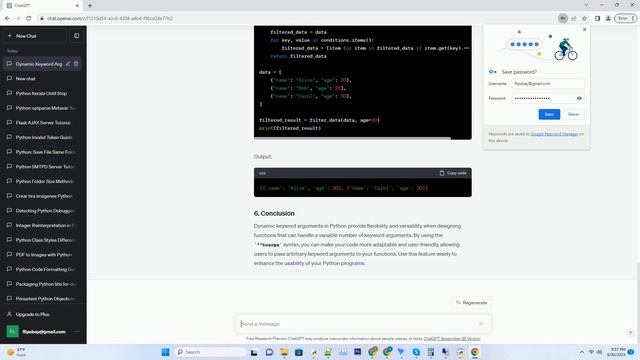Open Integer Reinterpretation chat
The width and height of the screenshot is (640, 360).
click(42, 225)
